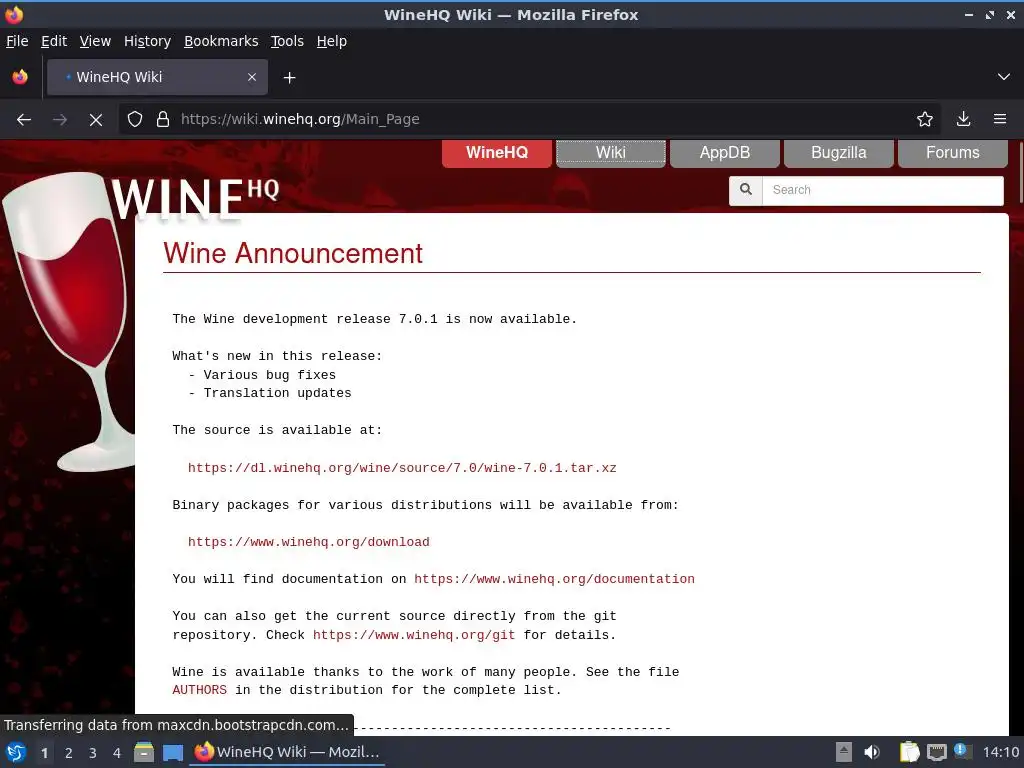Click the network monitor tray icon
This screenshot has height=768, width=1024.
tap(936, 752)
